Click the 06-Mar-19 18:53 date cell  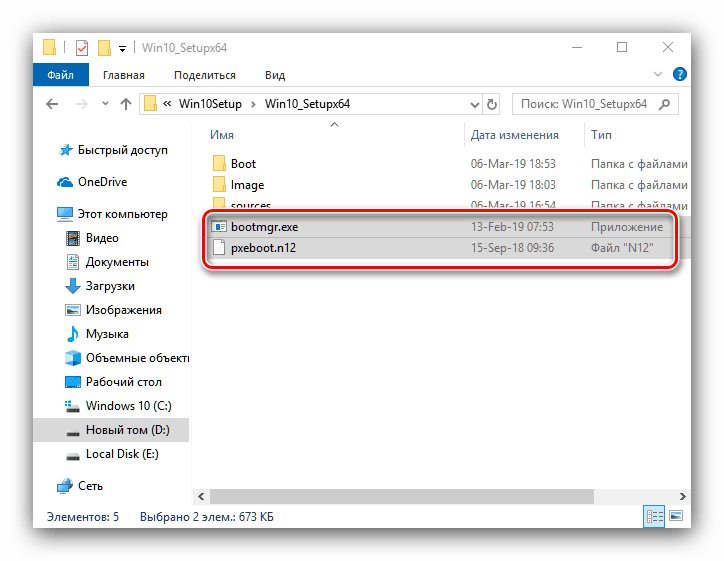(x=513, y=164)
